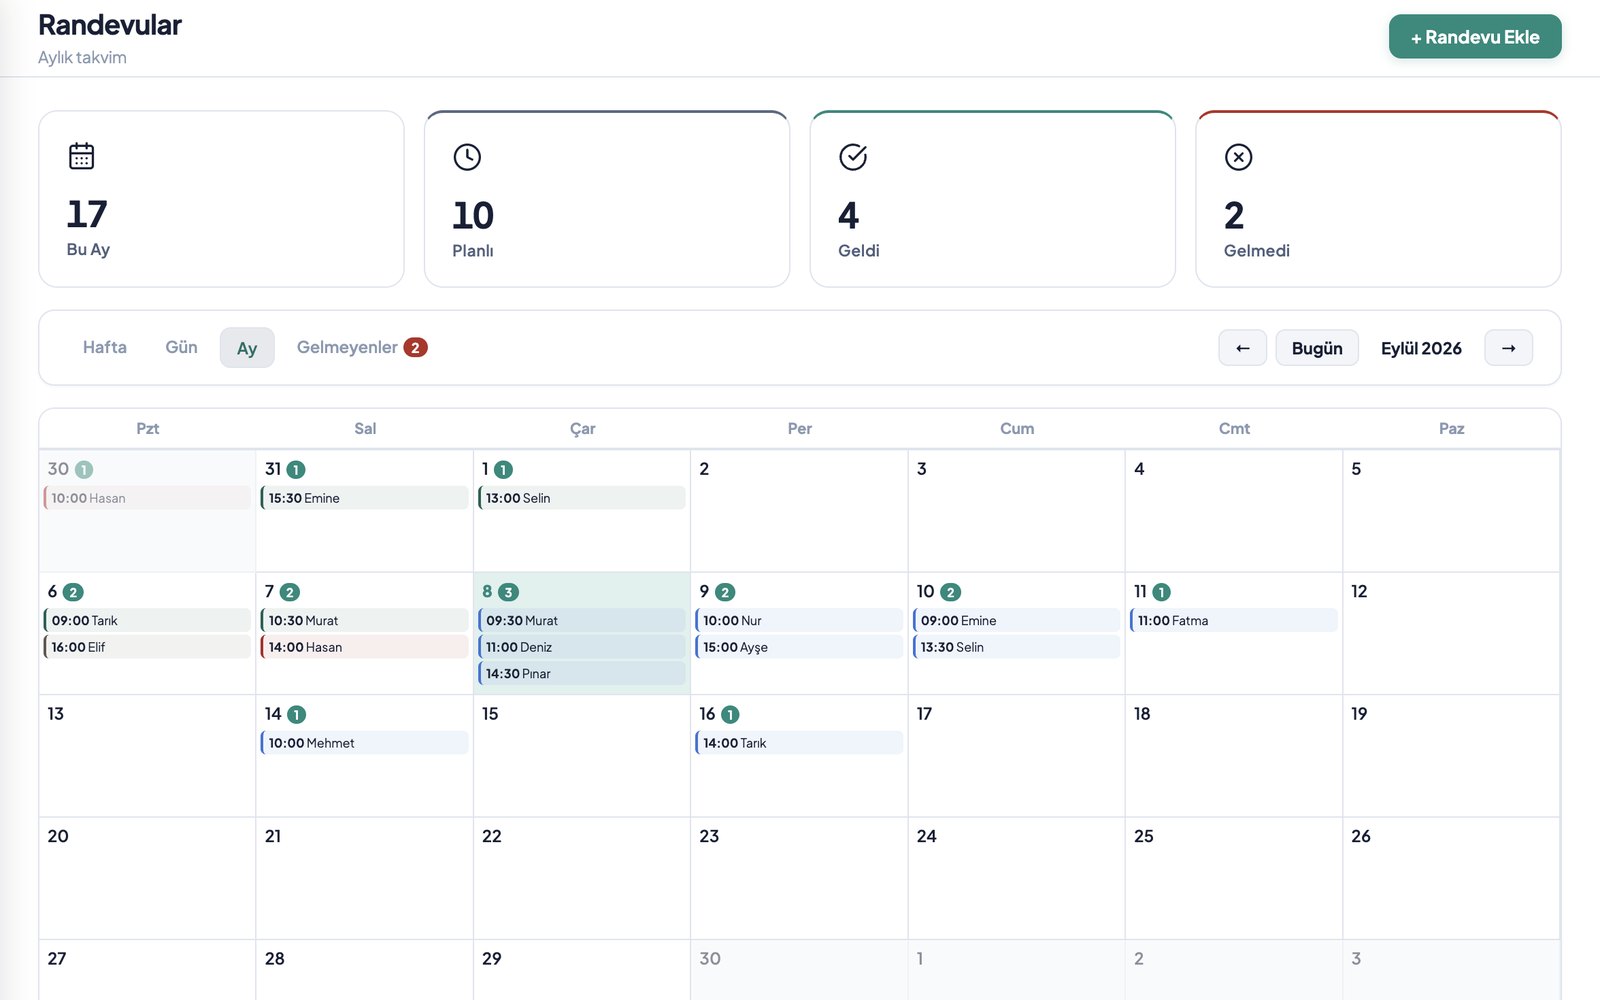
Task: Open the 13:30 Selin appointment
Action: (1016, 647)
